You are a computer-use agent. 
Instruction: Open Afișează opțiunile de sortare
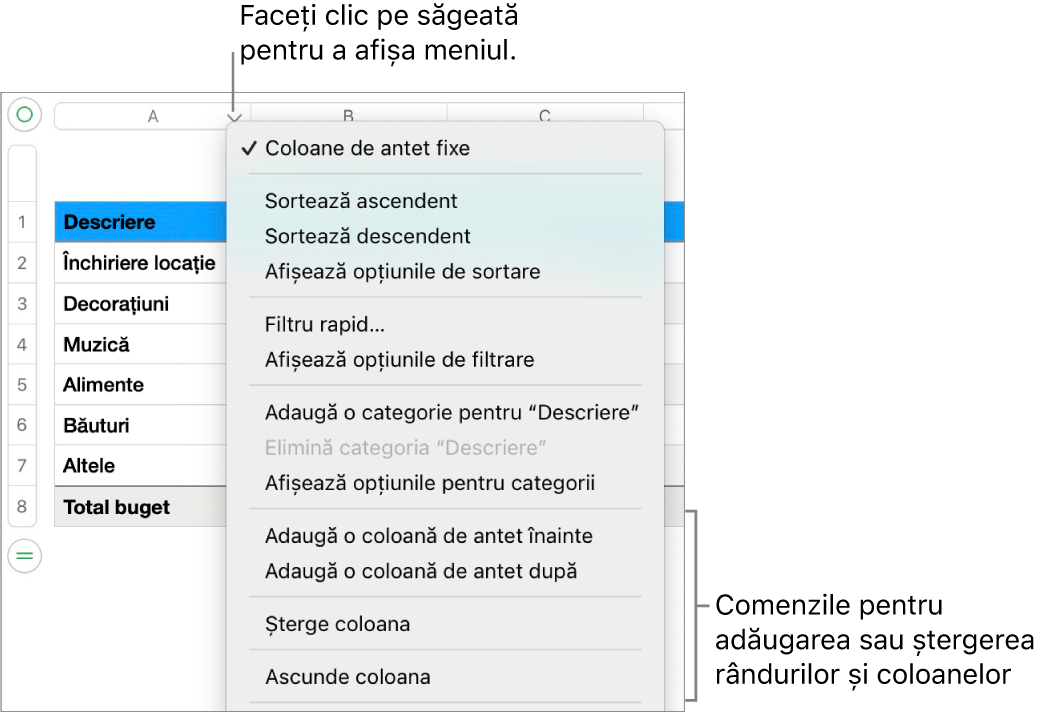402,272
